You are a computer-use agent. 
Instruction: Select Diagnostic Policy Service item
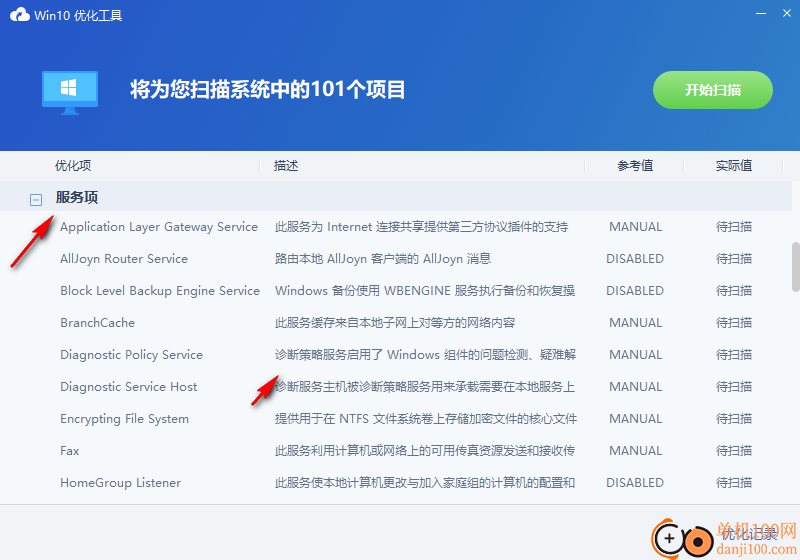pos(131,355)
